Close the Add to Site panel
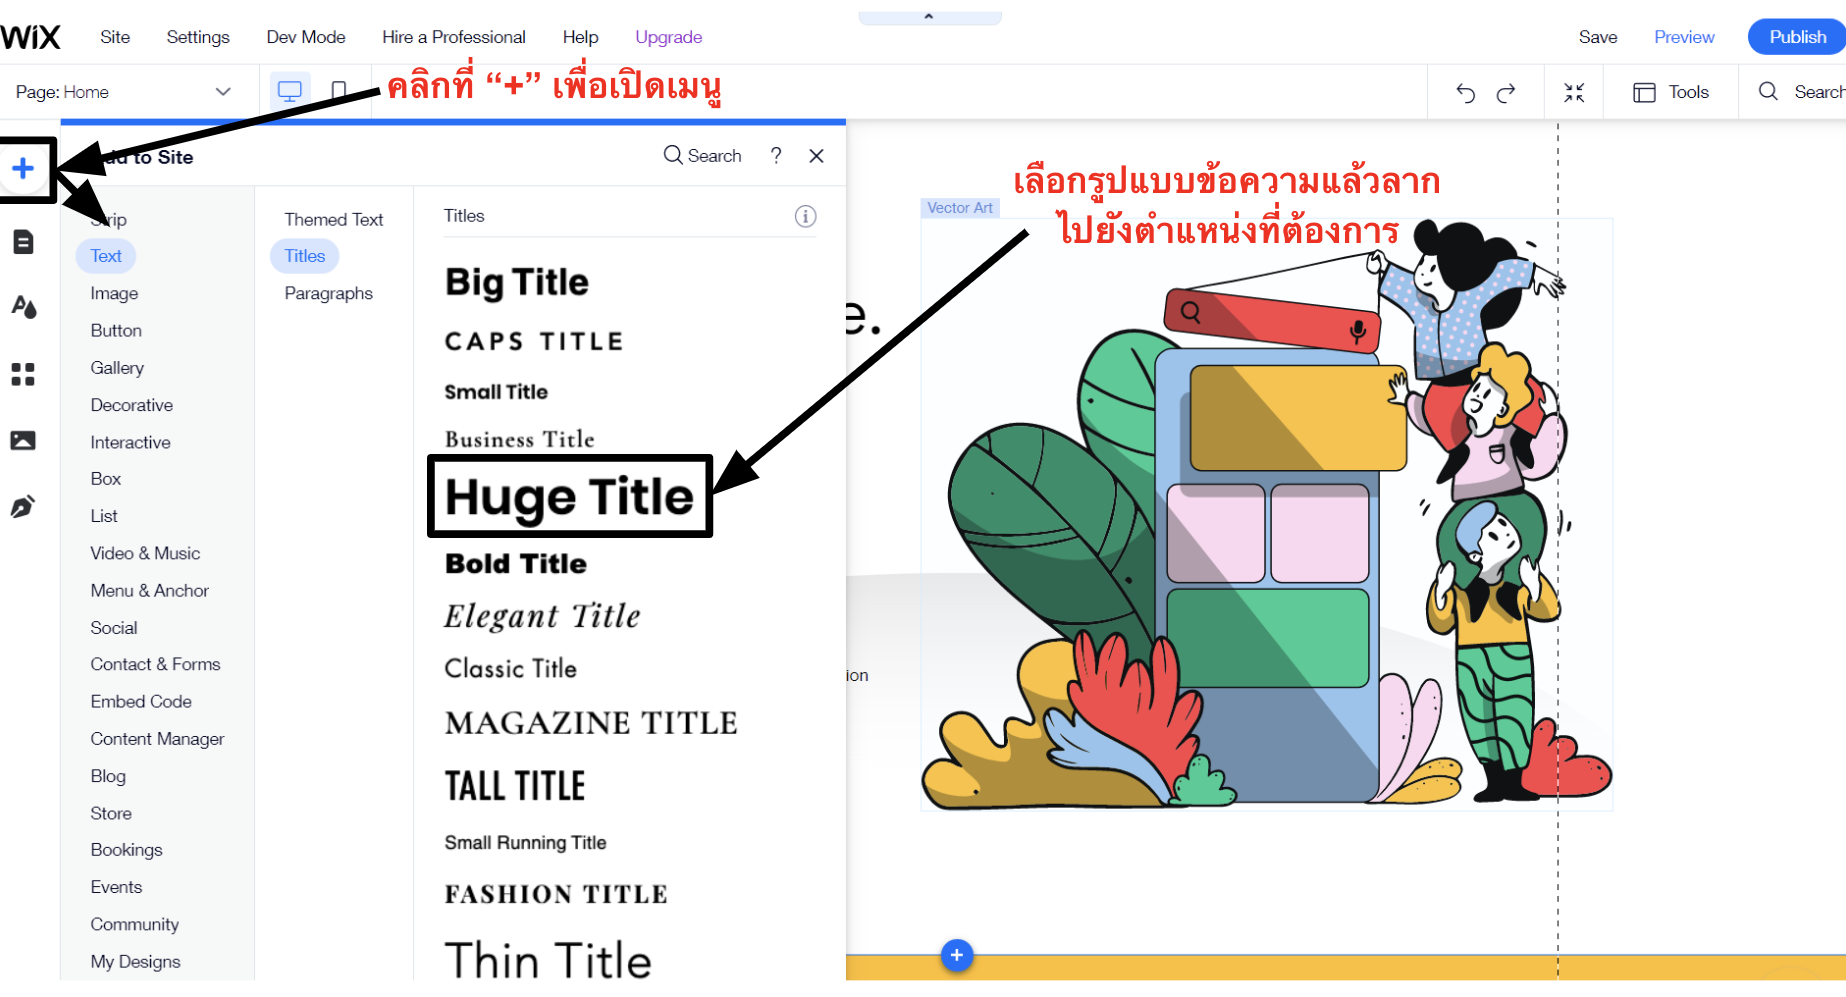 816,156
